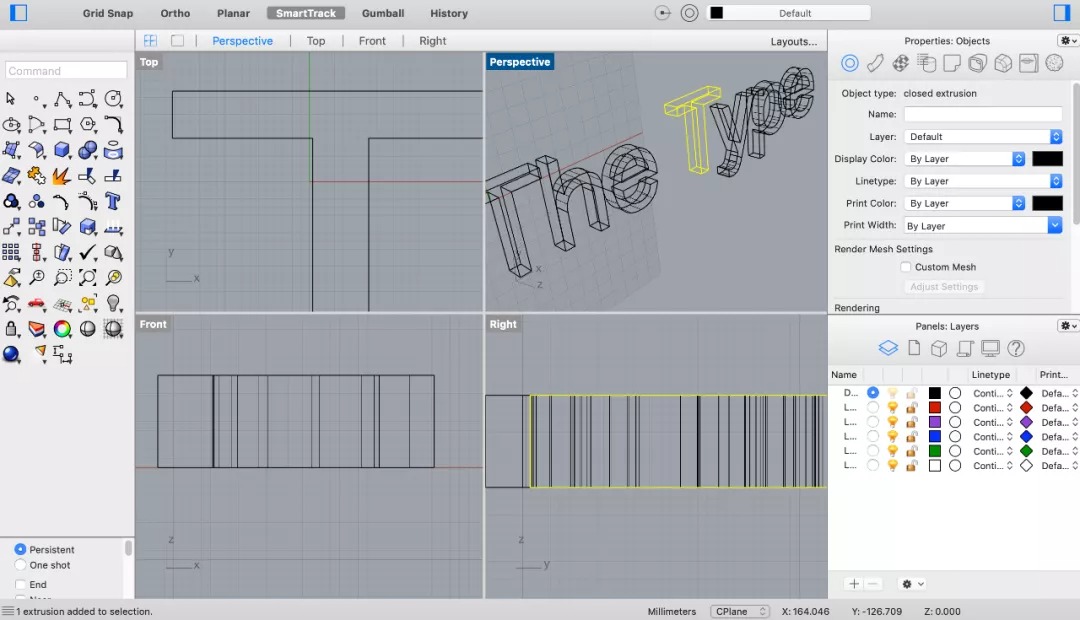
Task: Click the Boolean union spheres icon
Action: 87,150
